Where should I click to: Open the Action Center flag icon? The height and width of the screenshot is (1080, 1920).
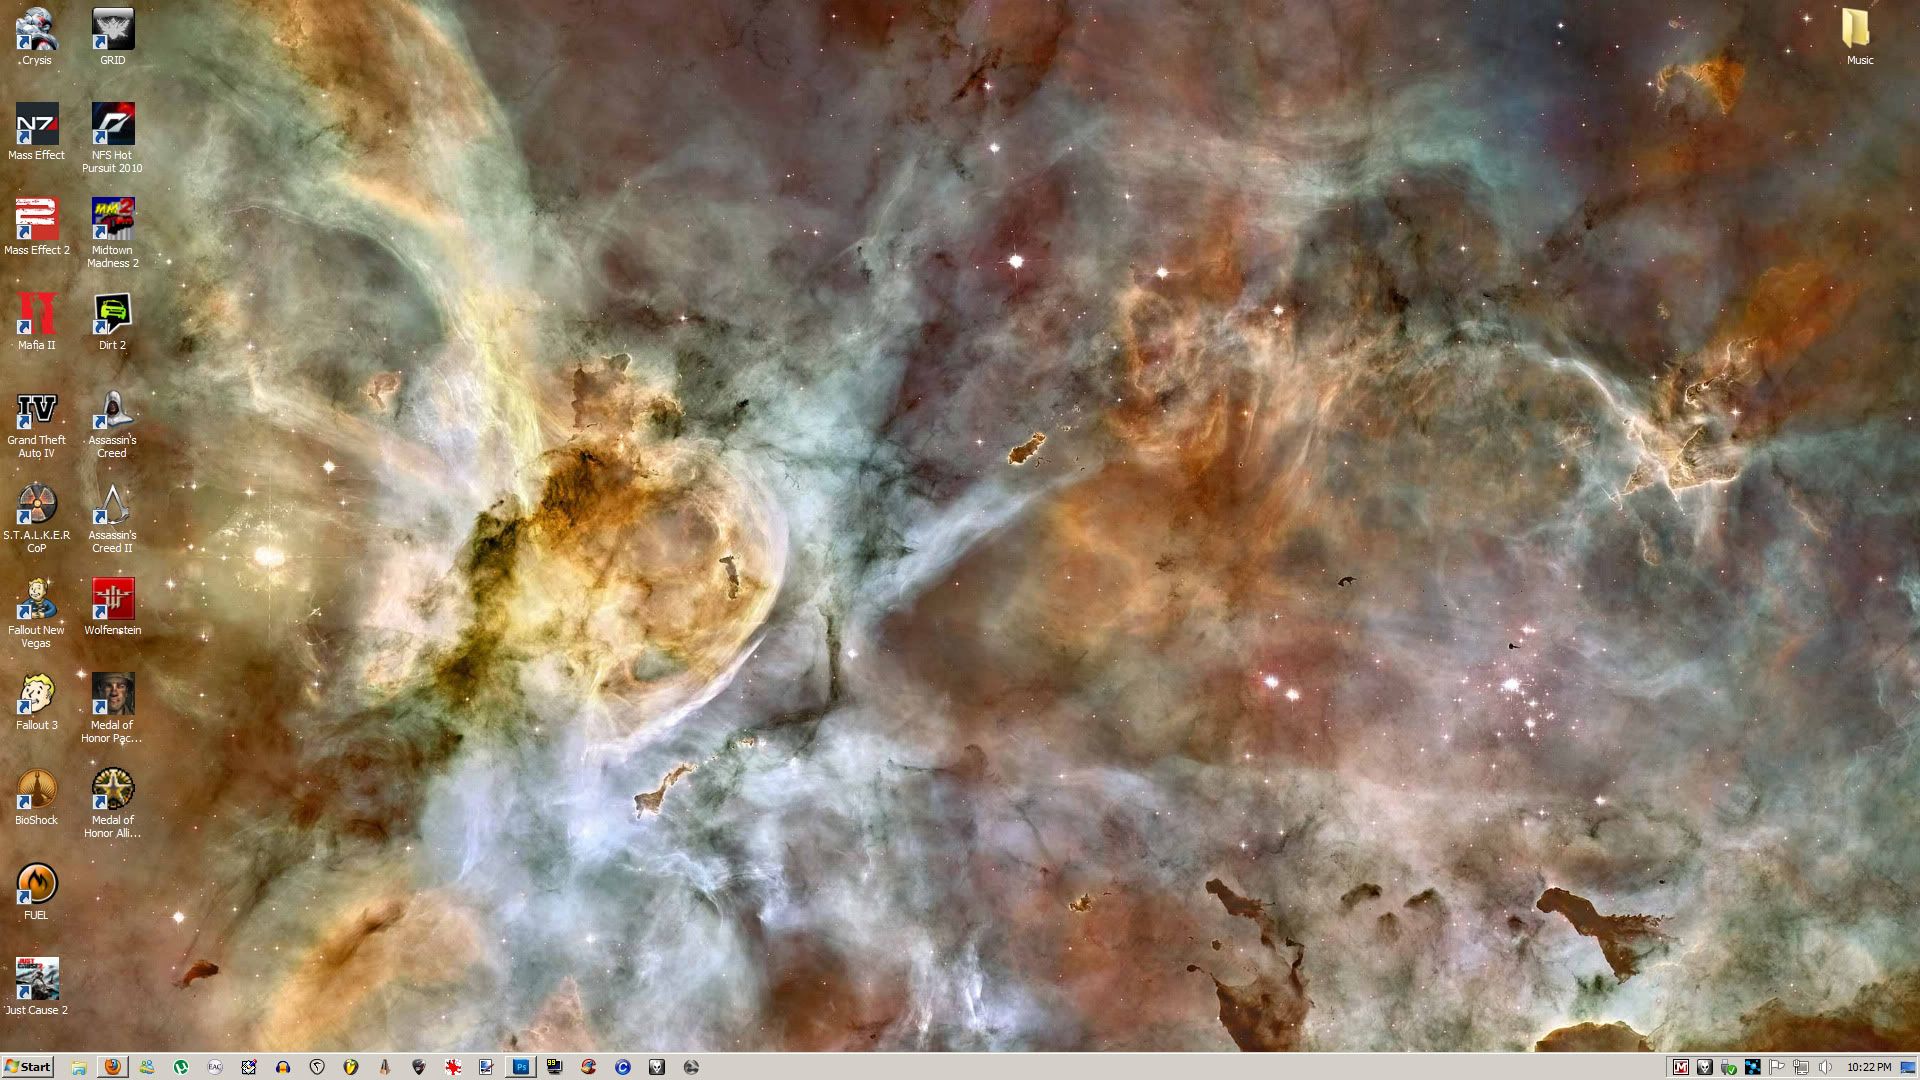1777,1067
